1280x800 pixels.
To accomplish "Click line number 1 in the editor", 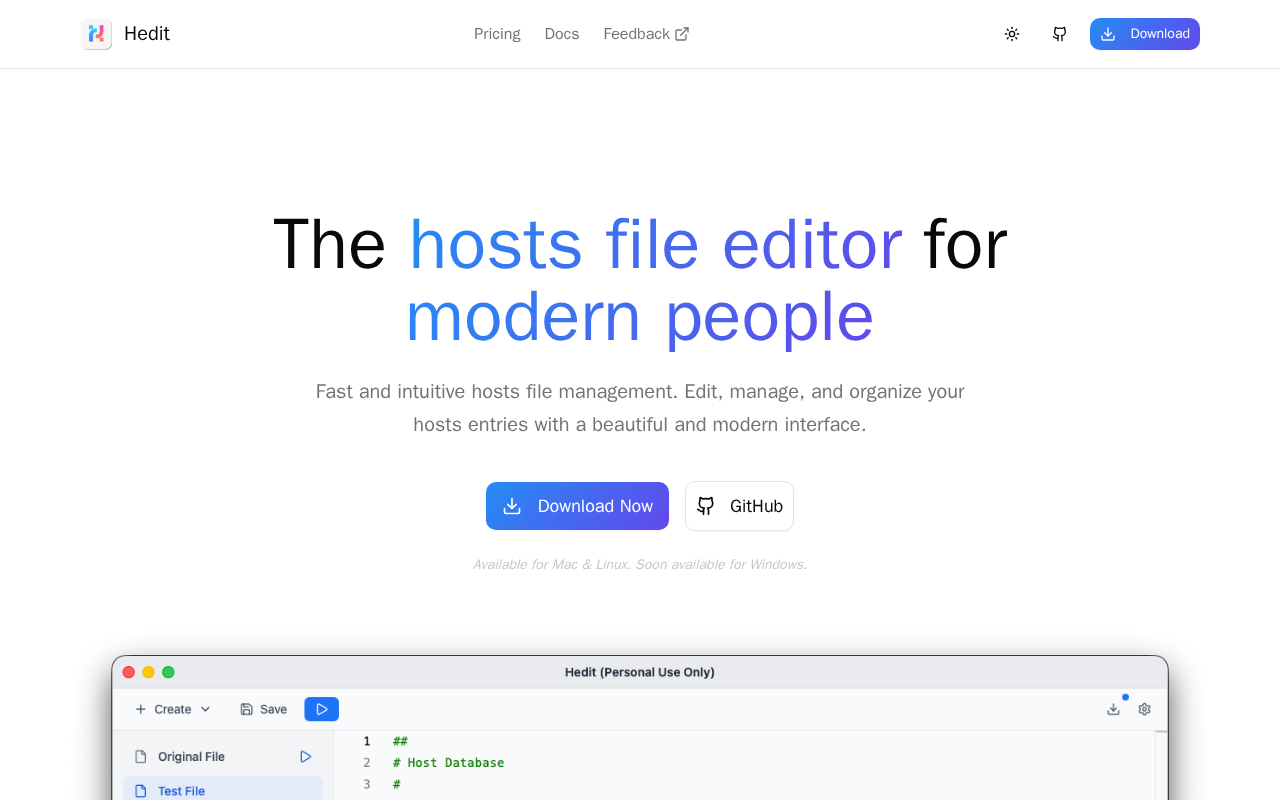I will [367, 741].
